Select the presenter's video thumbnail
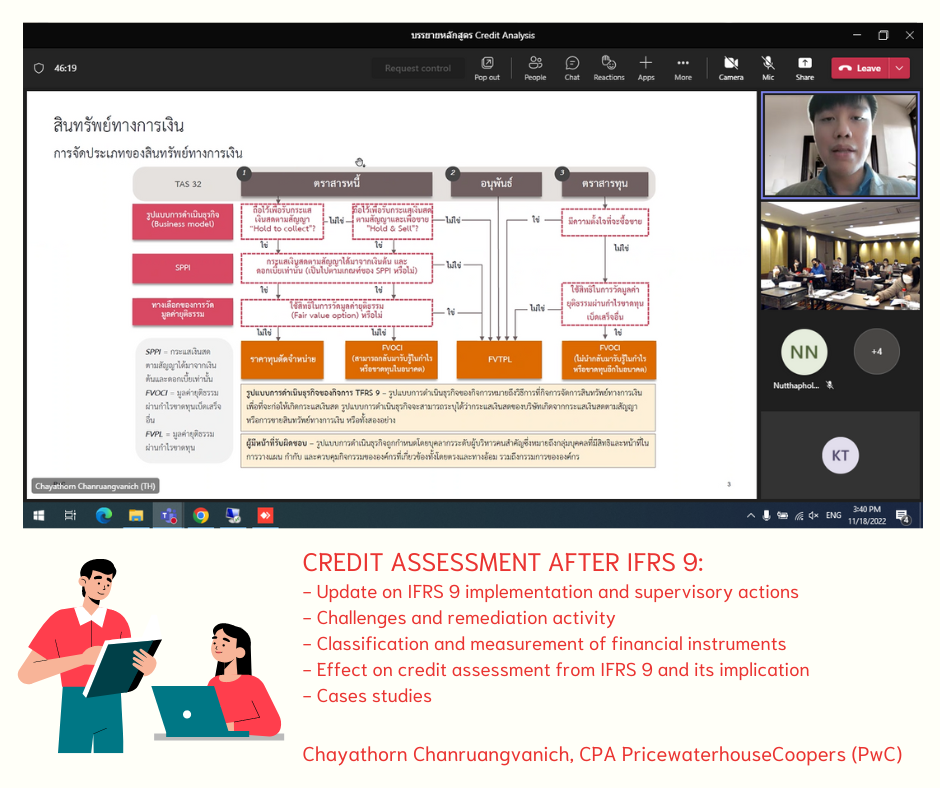940x788 pixels. tap(839, 146)
